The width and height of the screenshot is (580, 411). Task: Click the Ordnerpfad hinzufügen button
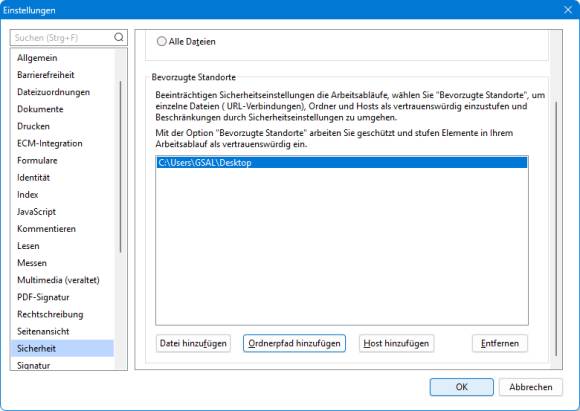click(294, 343)
